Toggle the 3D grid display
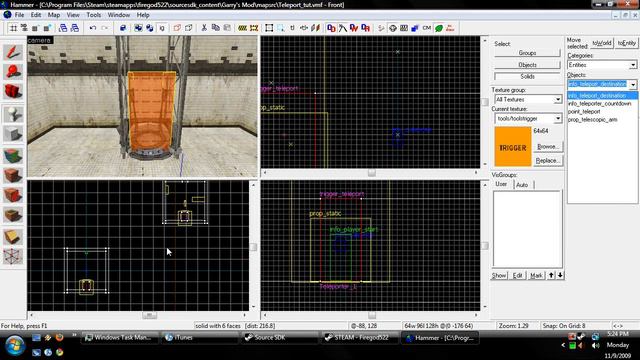Viewport: 640px width, 360px height. point(24,28)
